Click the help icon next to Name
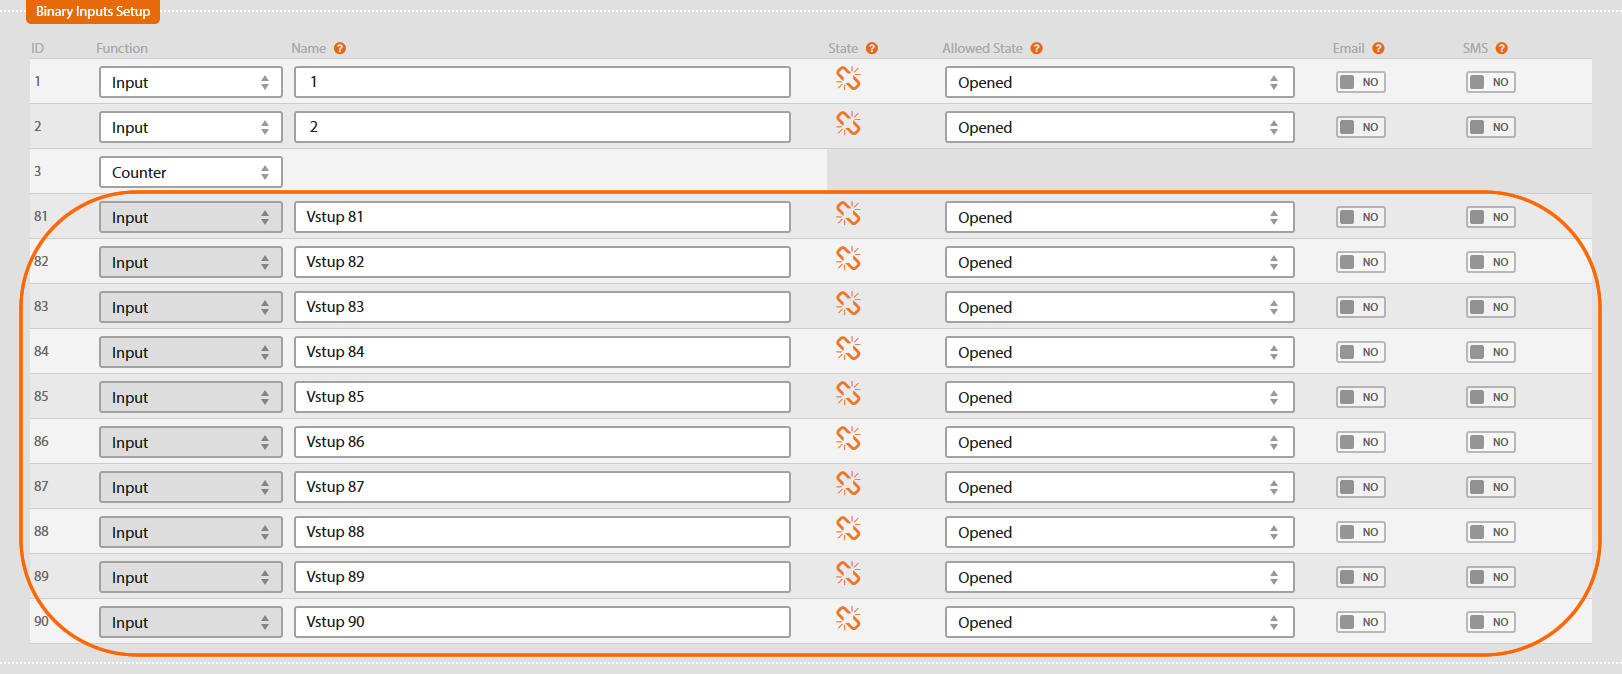 [x=340, y=48]
